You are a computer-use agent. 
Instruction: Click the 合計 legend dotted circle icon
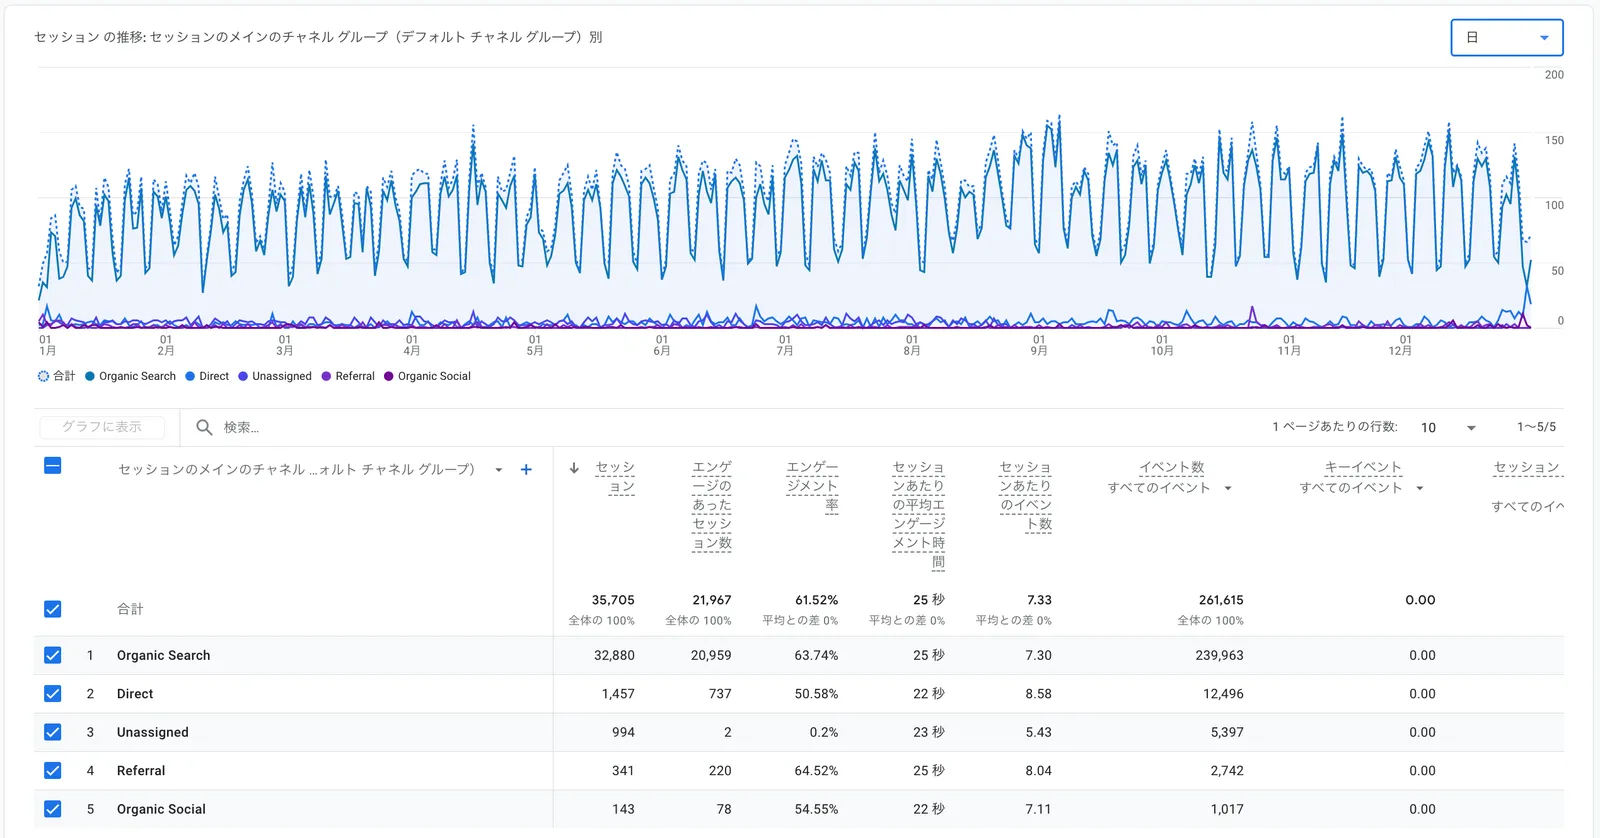pyautogui.click(x=43, y=376)
